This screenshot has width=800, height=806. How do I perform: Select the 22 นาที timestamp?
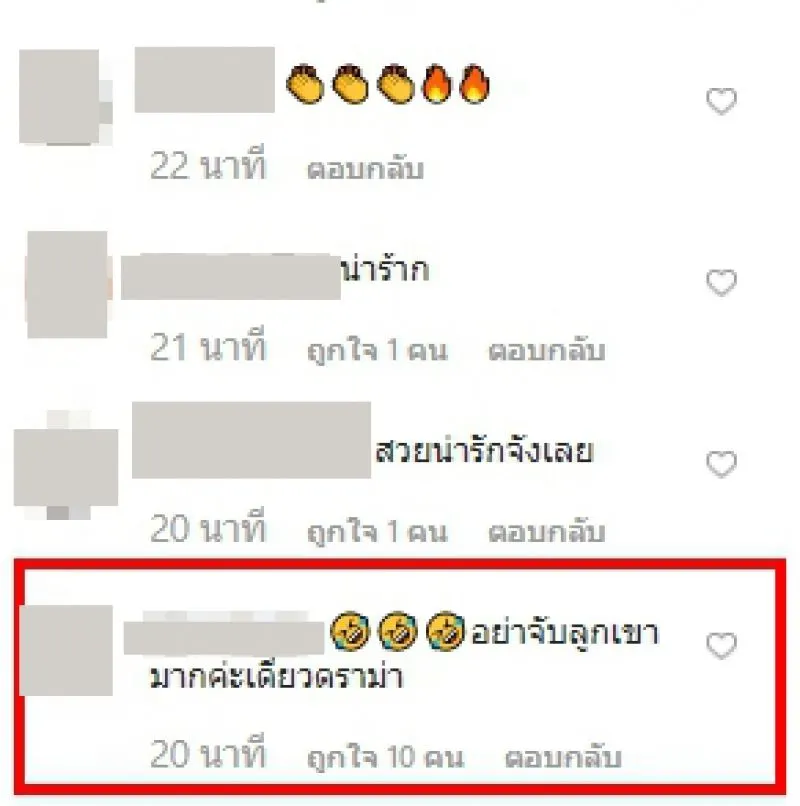tap(208, 165)
